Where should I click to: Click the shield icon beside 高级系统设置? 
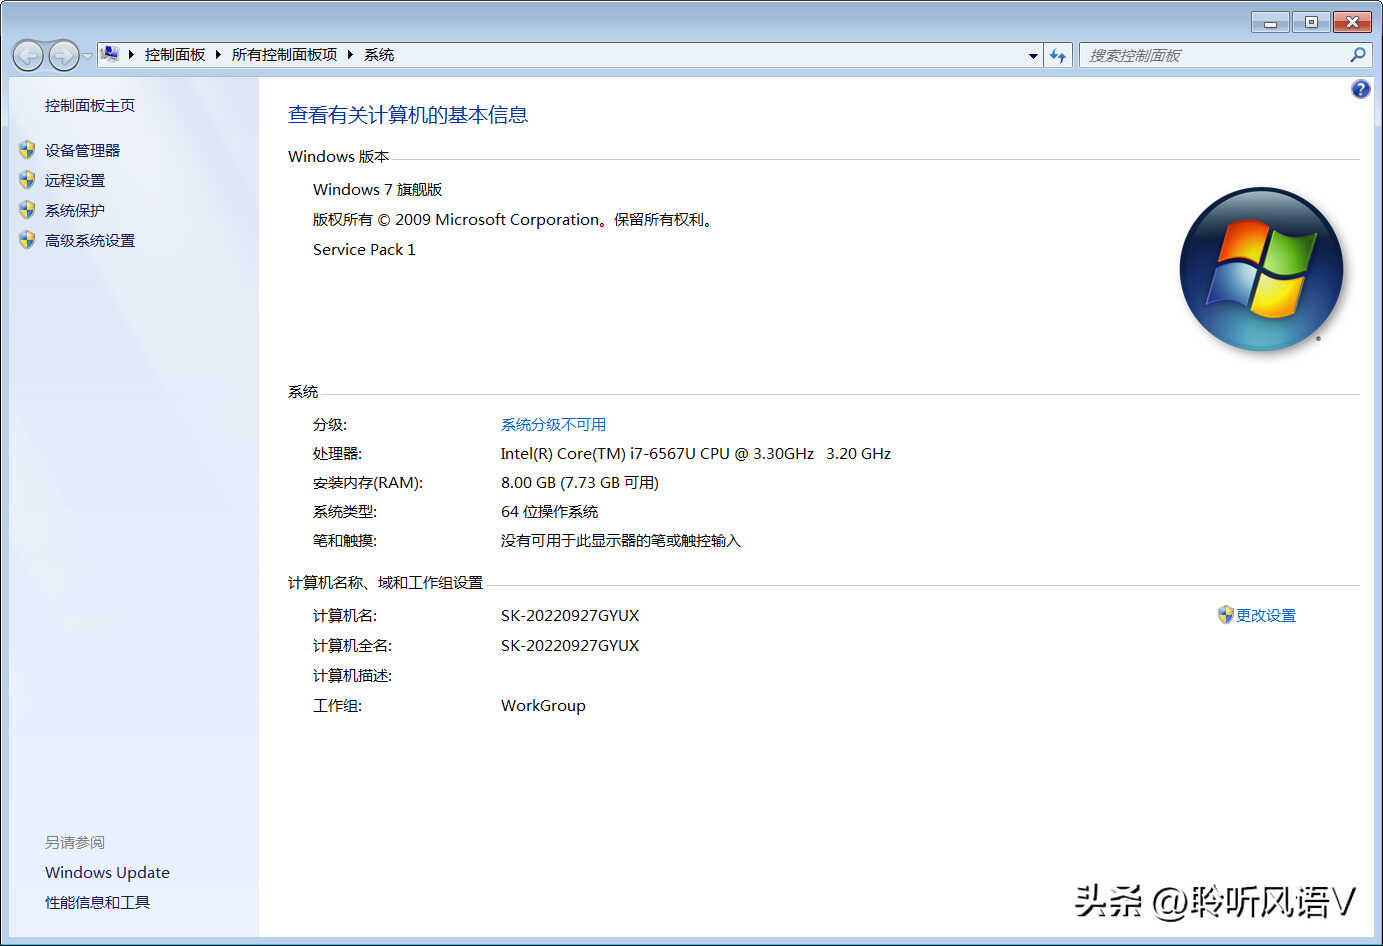[27, 240]
